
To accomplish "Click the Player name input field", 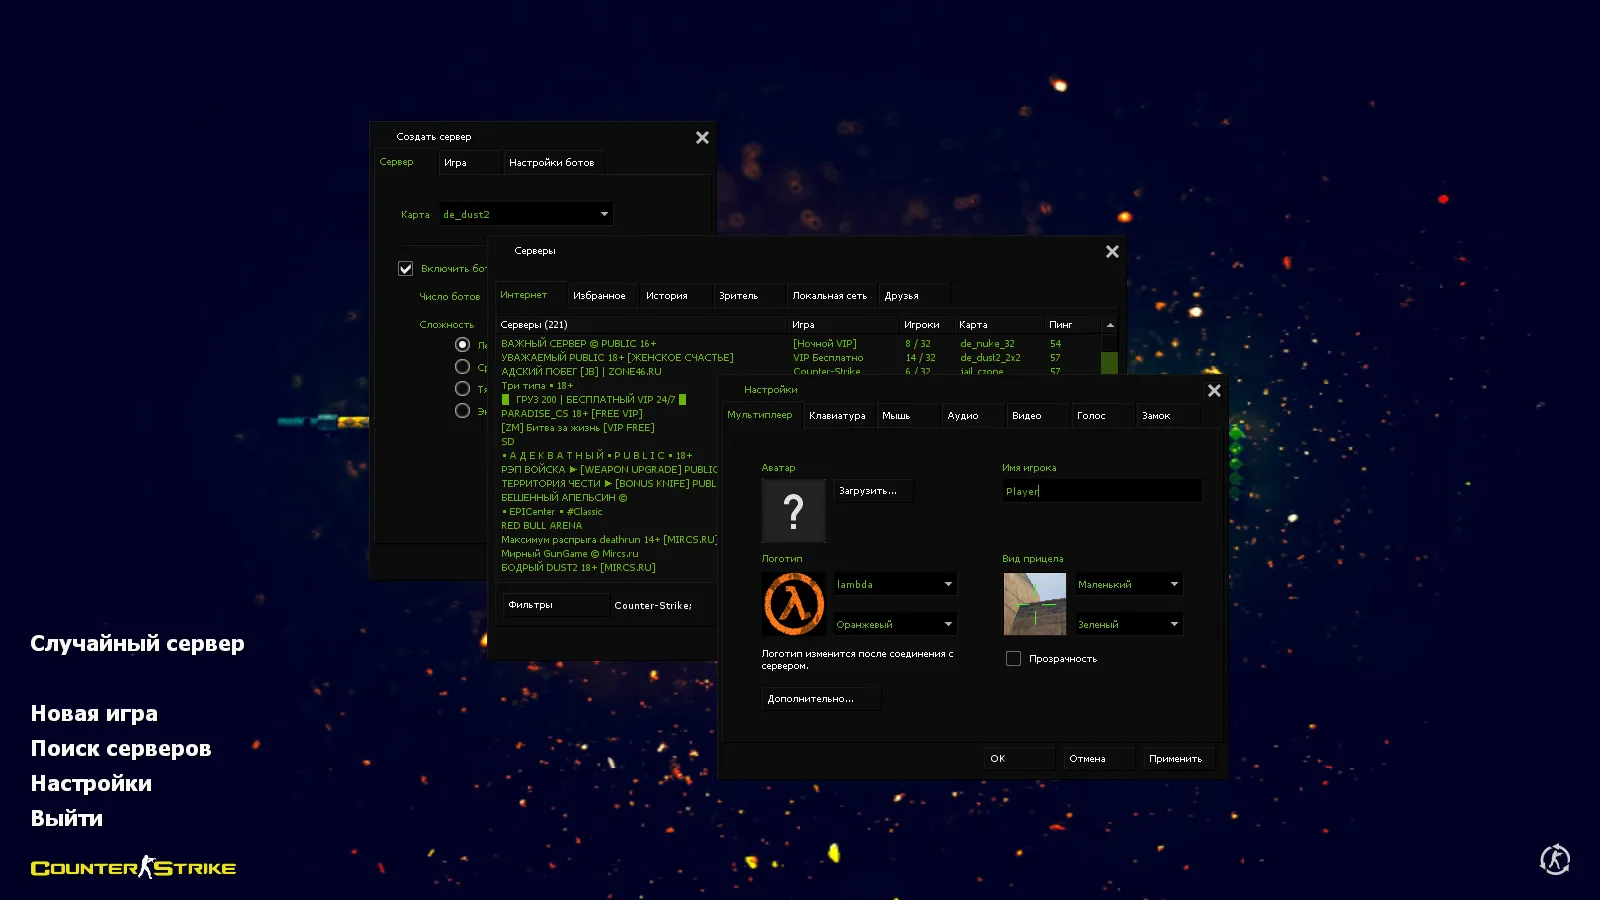I will 1100,490.
